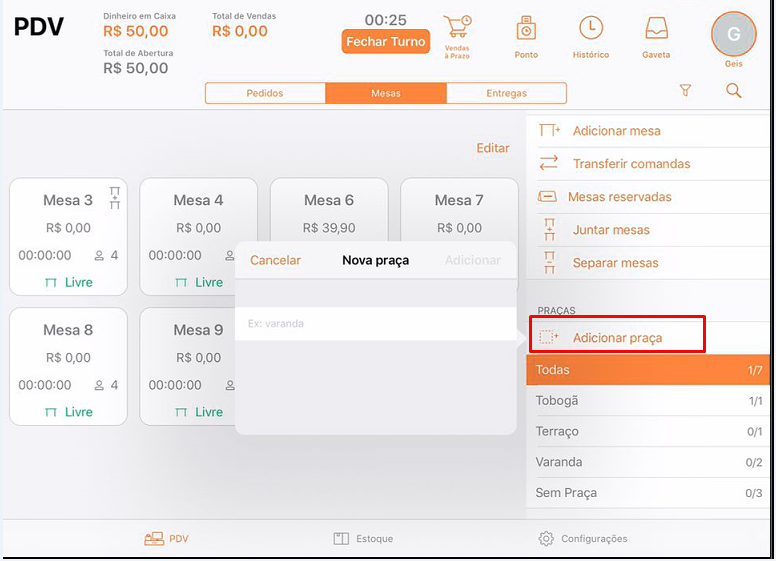
Task: Click the Configurações gear icon
Action: [546, 539]
